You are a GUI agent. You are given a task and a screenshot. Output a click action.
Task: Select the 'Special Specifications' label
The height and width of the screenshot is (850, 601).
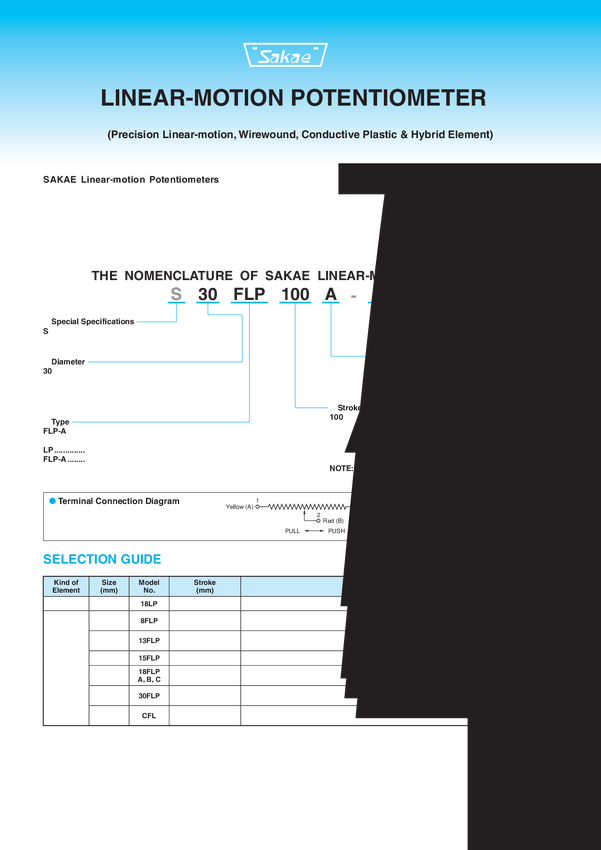tap(93, 321)
